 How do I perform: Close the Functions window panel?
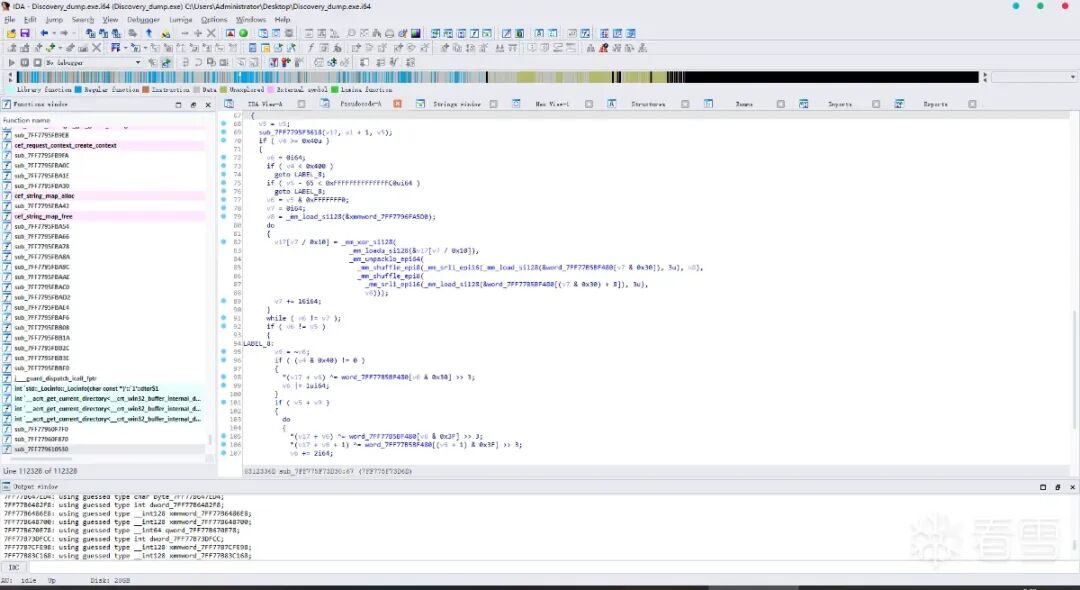[x=208, y=105]
